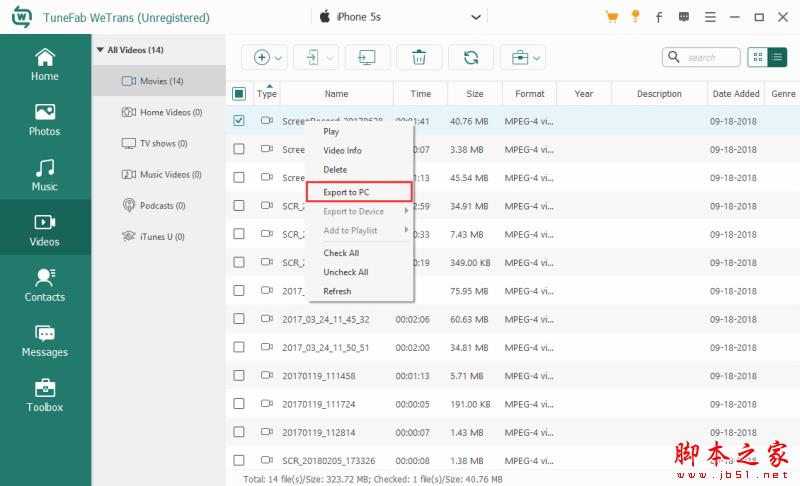The width and height of the screenshot is (800, 486).
Task: Sort by the Date Added column header
Action: [736, 94]
